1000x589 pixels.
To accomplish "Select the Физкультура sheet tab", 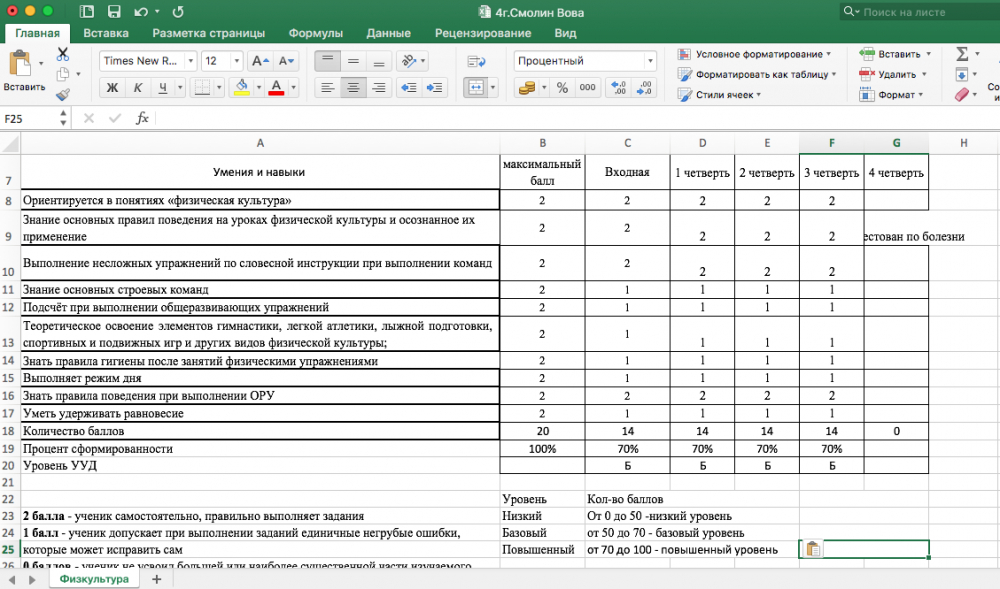I will tap(94, 579).
